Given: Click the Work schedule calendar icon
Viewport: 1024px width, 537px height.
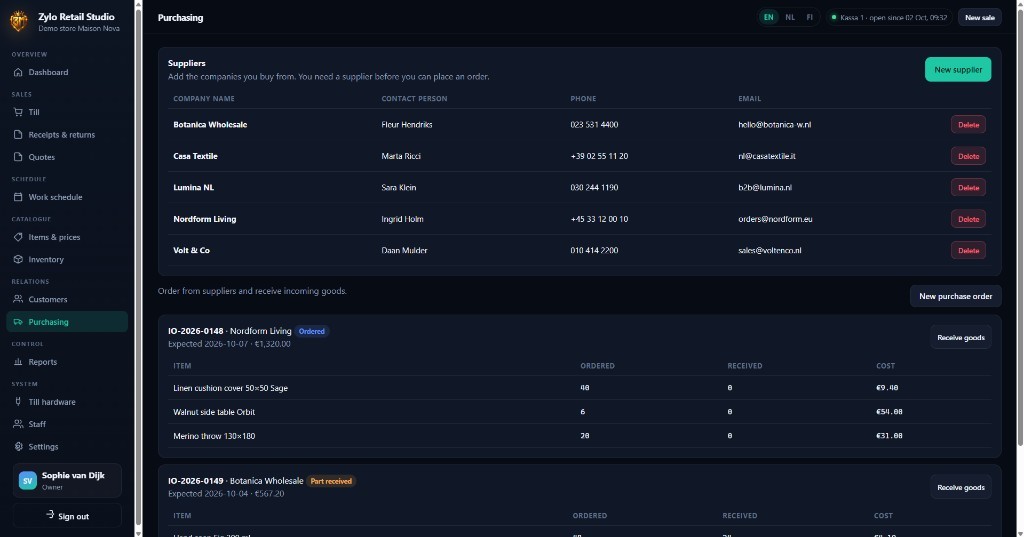Looking at the screenshot, I should click(x=18, y=197).
